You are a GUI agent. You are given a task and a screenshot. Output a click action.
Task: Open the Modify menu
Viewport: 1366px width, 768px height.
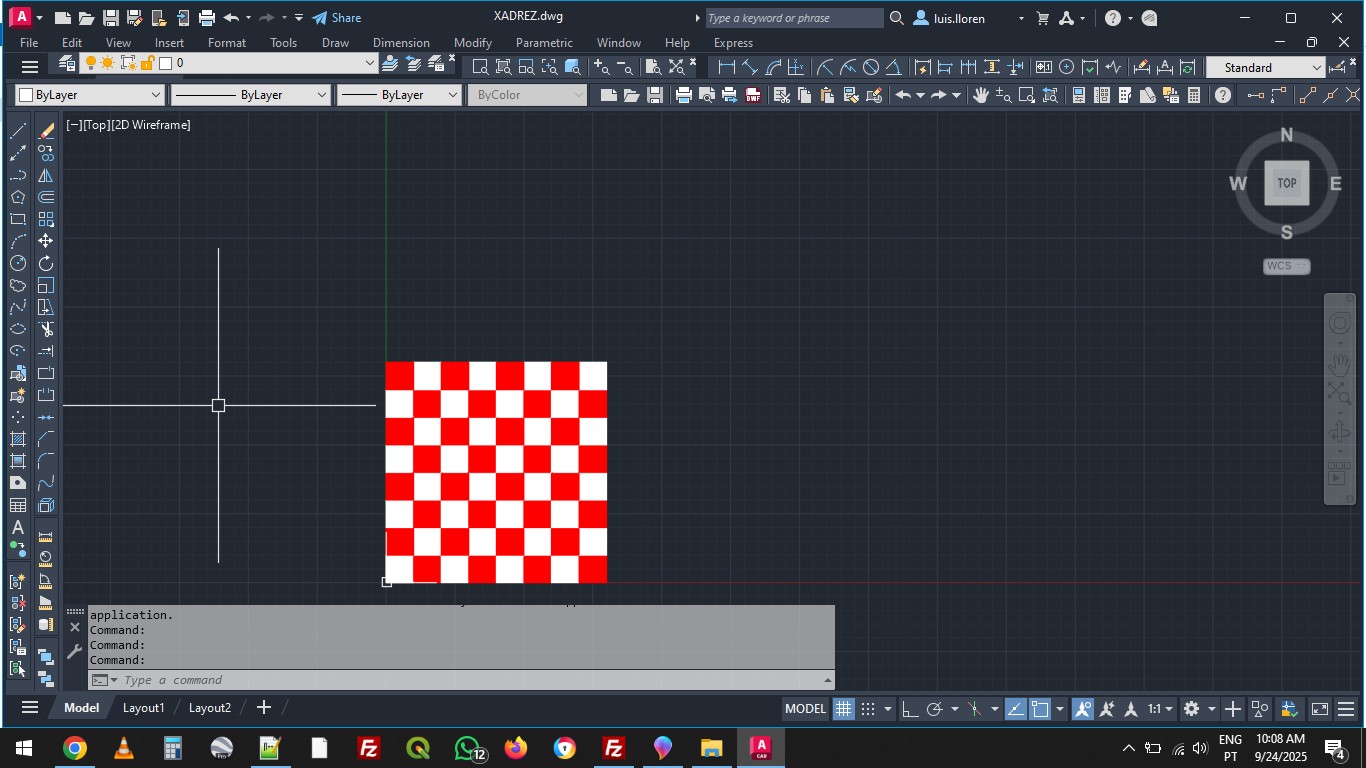[x=472, y=43]
